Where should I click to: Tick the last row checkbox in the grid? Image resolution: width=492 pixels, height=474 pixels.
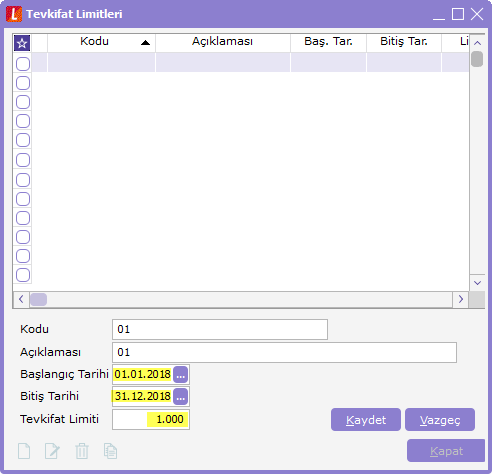23,275
